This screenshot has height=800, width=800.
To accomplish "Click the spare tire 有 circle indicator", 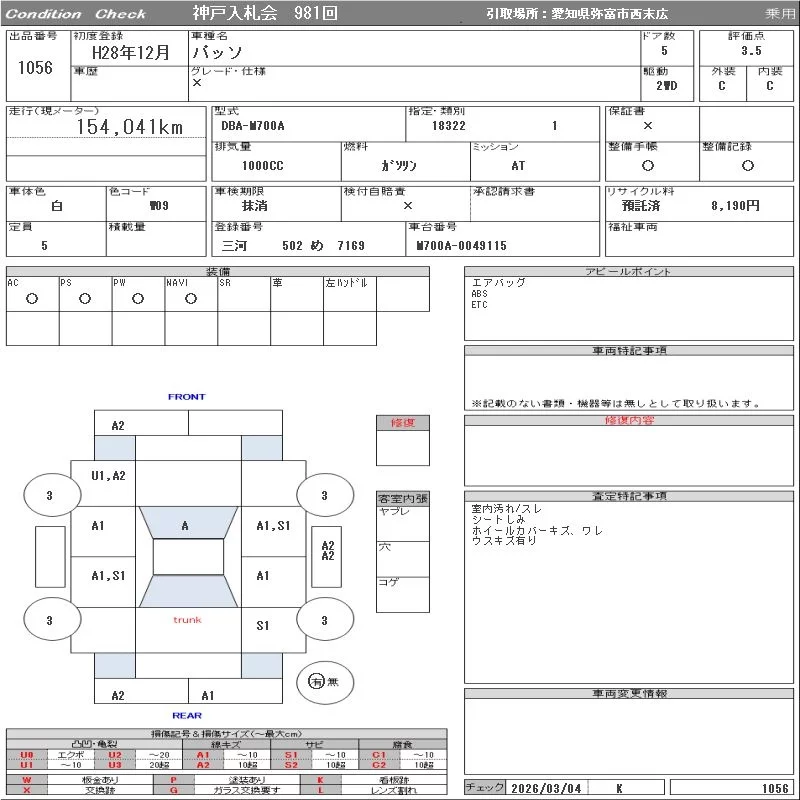I will click(x=317, y=681).
